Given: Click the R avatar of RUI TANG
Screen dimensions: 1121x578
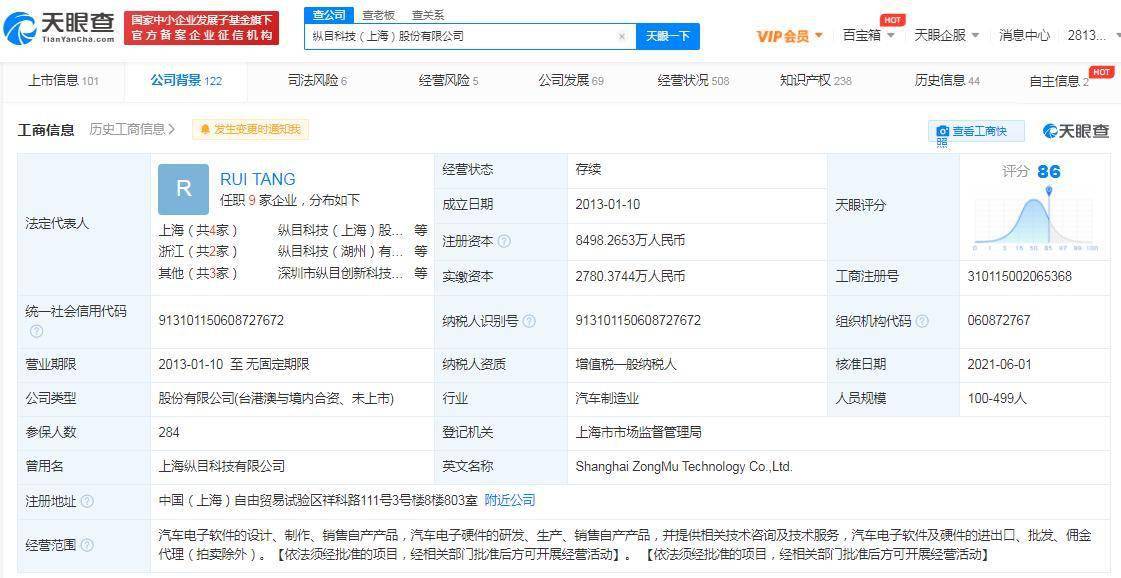Looking at the screenshot, I should click(184, 189).
